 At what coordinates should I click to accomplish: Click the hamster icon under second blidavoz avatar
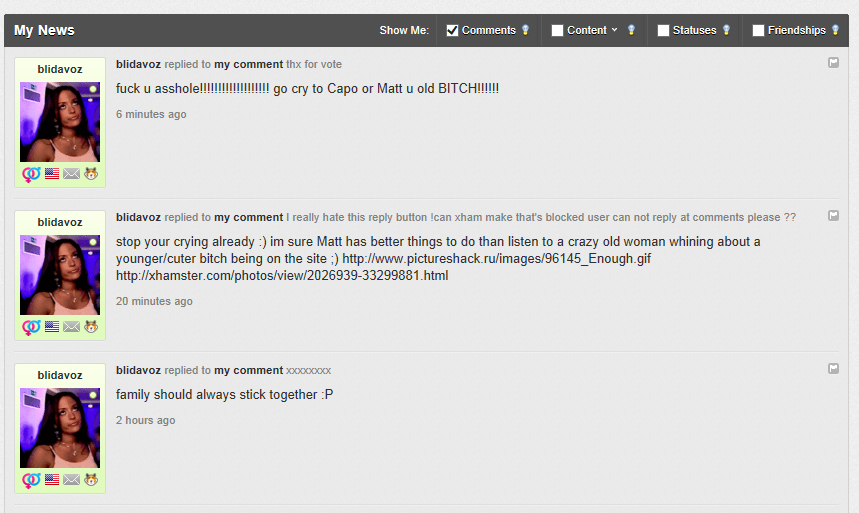(91, 327)
